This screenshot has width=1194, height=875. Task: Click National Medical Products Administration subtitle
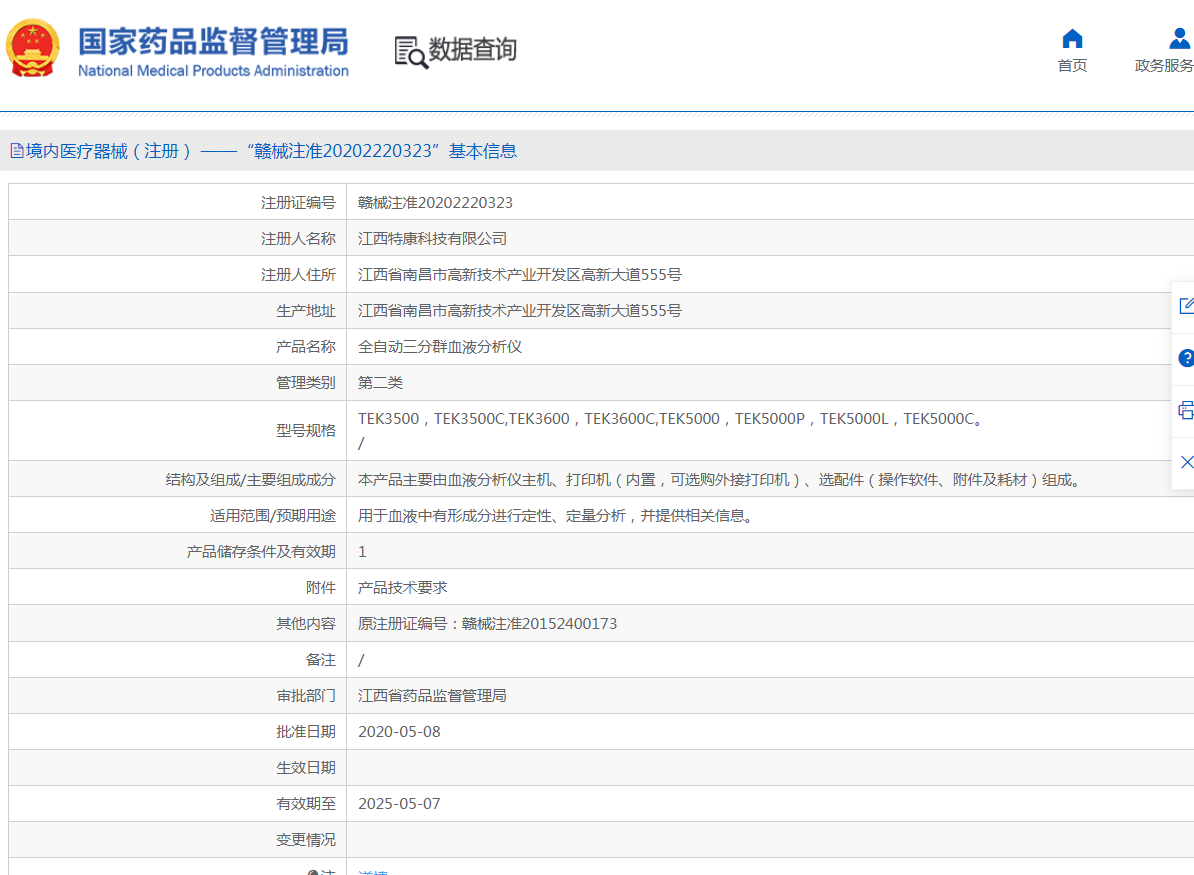coord(213,71)
